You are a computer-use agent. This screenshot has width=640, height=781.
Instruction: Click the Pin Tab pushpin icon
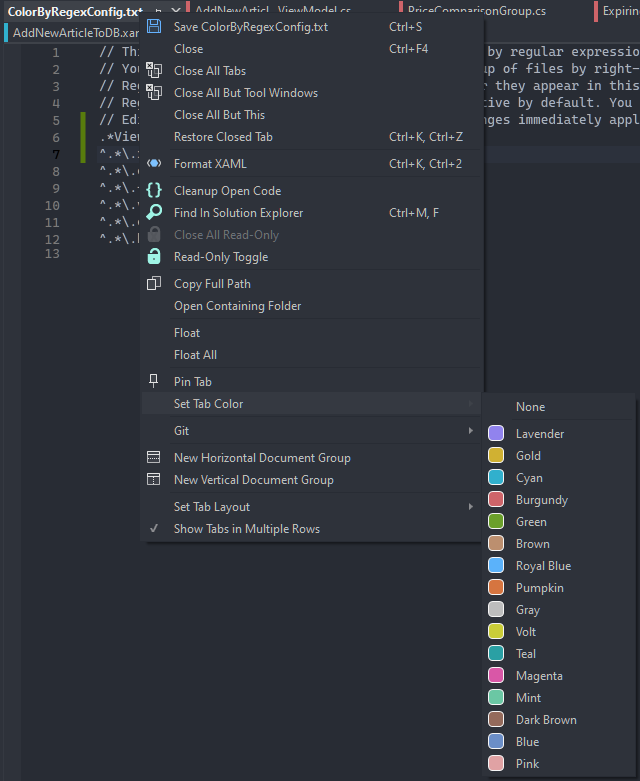point(154,381)
